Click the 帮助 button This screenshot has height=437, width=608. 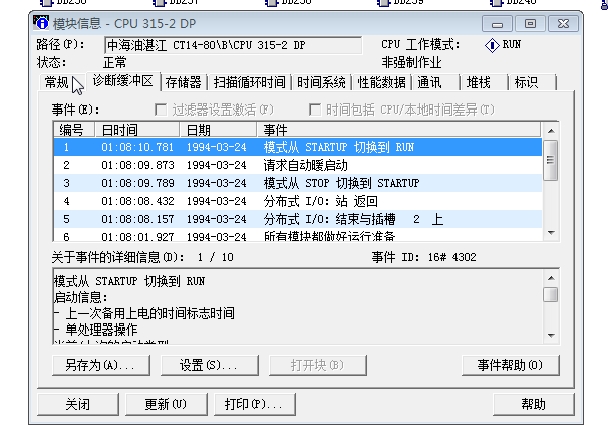click(x=534, y=404)
